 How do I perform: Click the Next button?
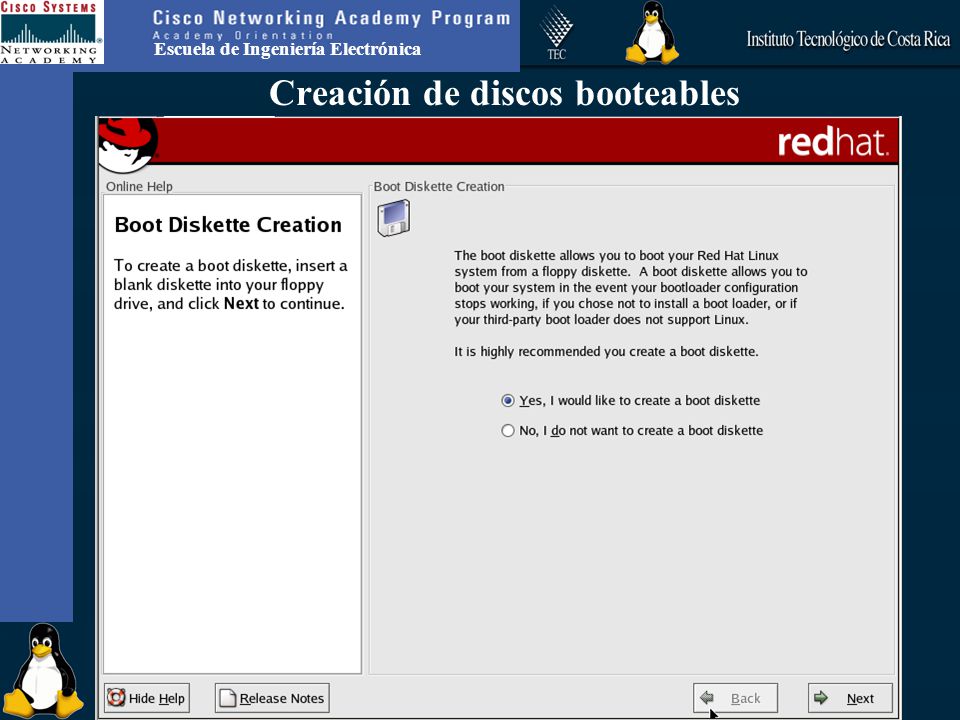tap(850, 698)
